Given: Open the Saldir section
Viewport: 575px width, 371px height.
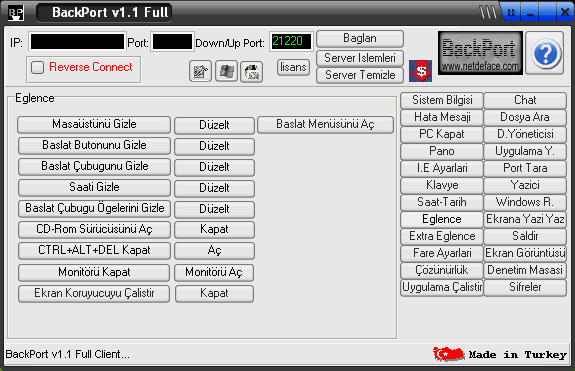Looking at the screenshot, I should 525,236.
